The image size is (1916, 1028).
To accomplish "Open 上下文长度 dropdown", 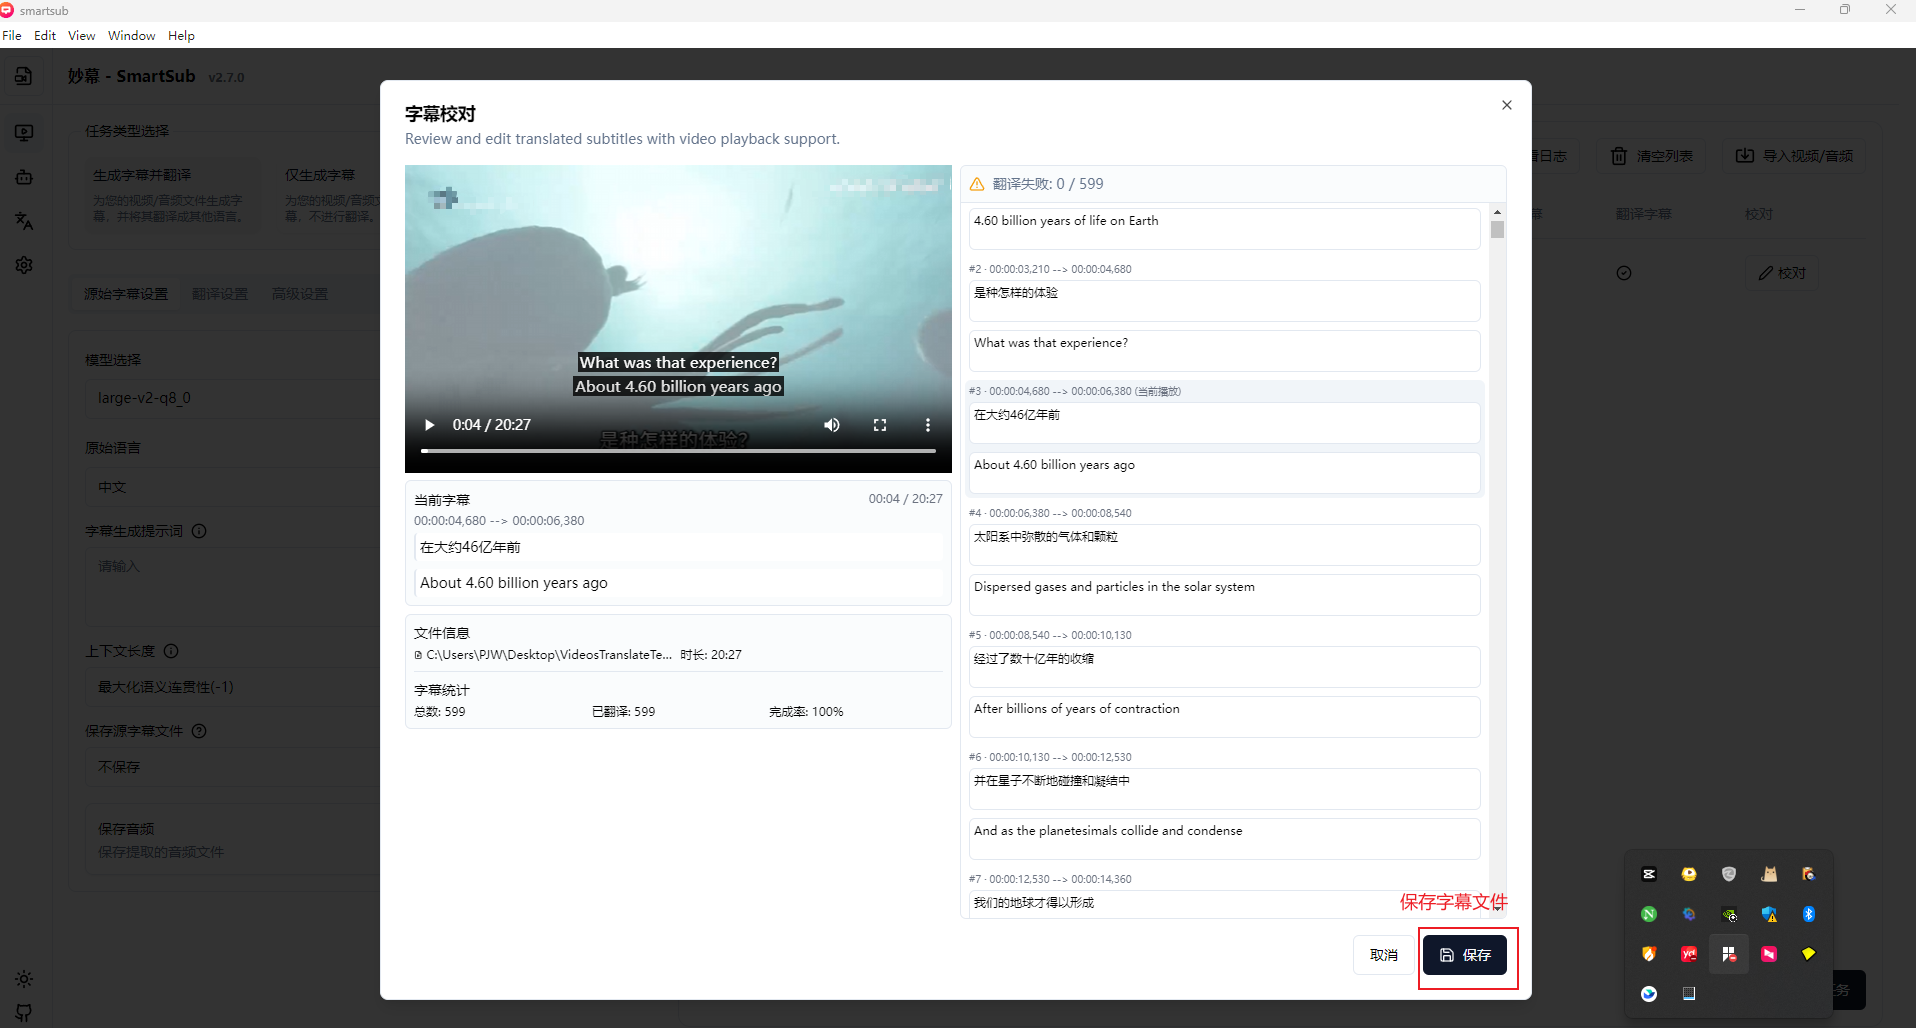I will pos(232,687).
